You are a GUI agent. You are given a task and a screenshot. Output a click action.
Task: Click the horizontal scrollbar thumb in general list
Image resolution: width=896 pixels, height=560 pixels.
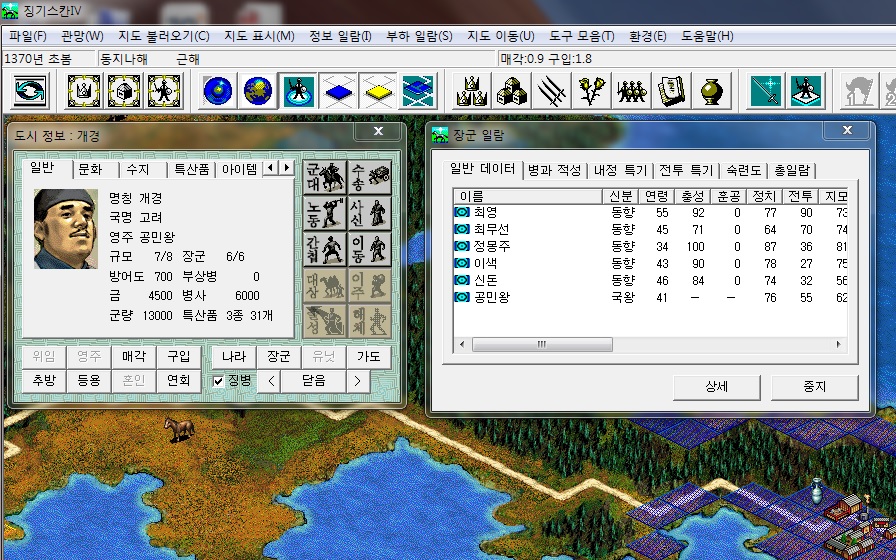click(542, 345)
